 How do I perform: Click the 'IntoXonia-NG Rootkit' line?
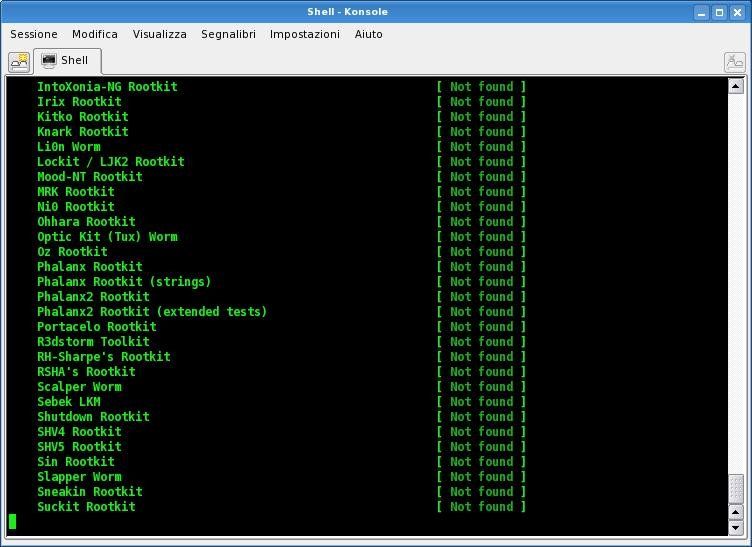tap(107, 87)
